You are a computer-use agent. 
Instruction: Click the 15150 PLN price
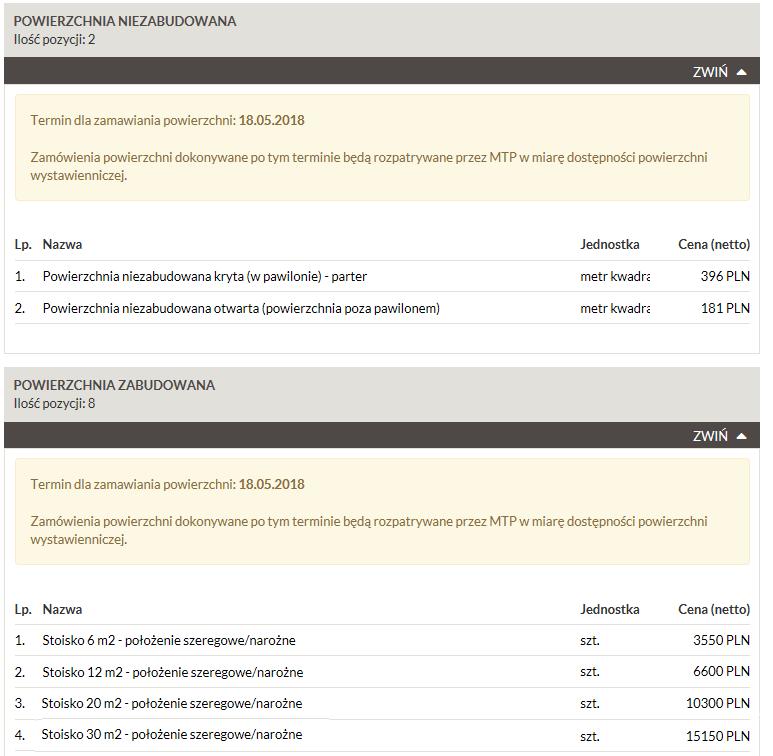click(718, 736)
